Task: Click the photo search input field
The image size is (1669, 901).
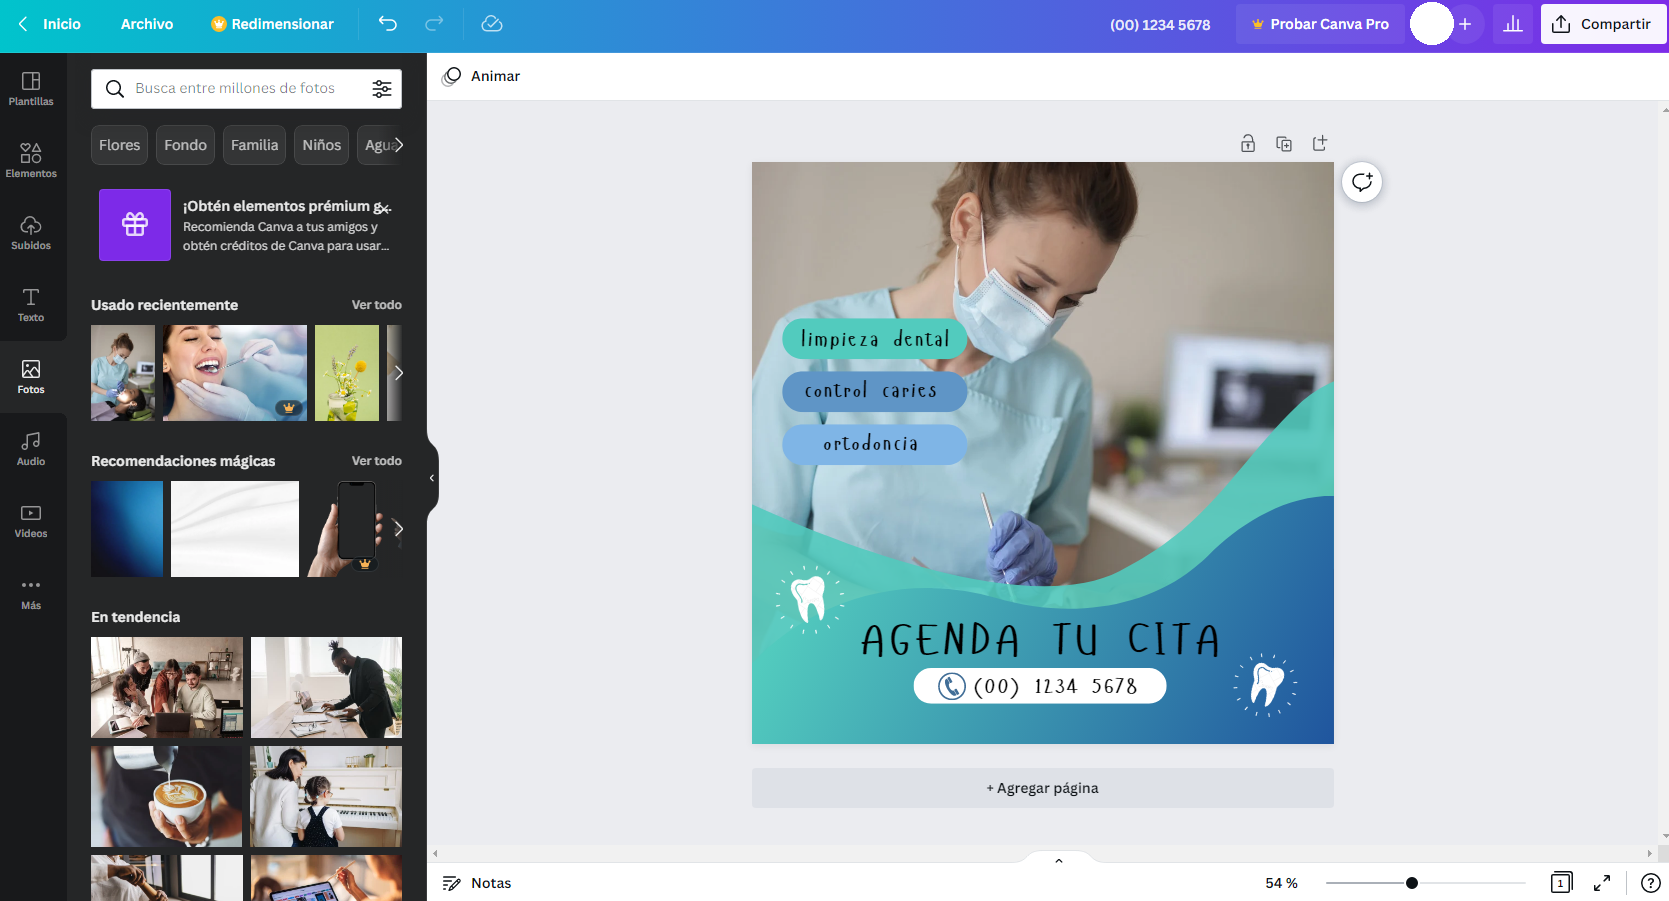Action: (x=247, y=89)
